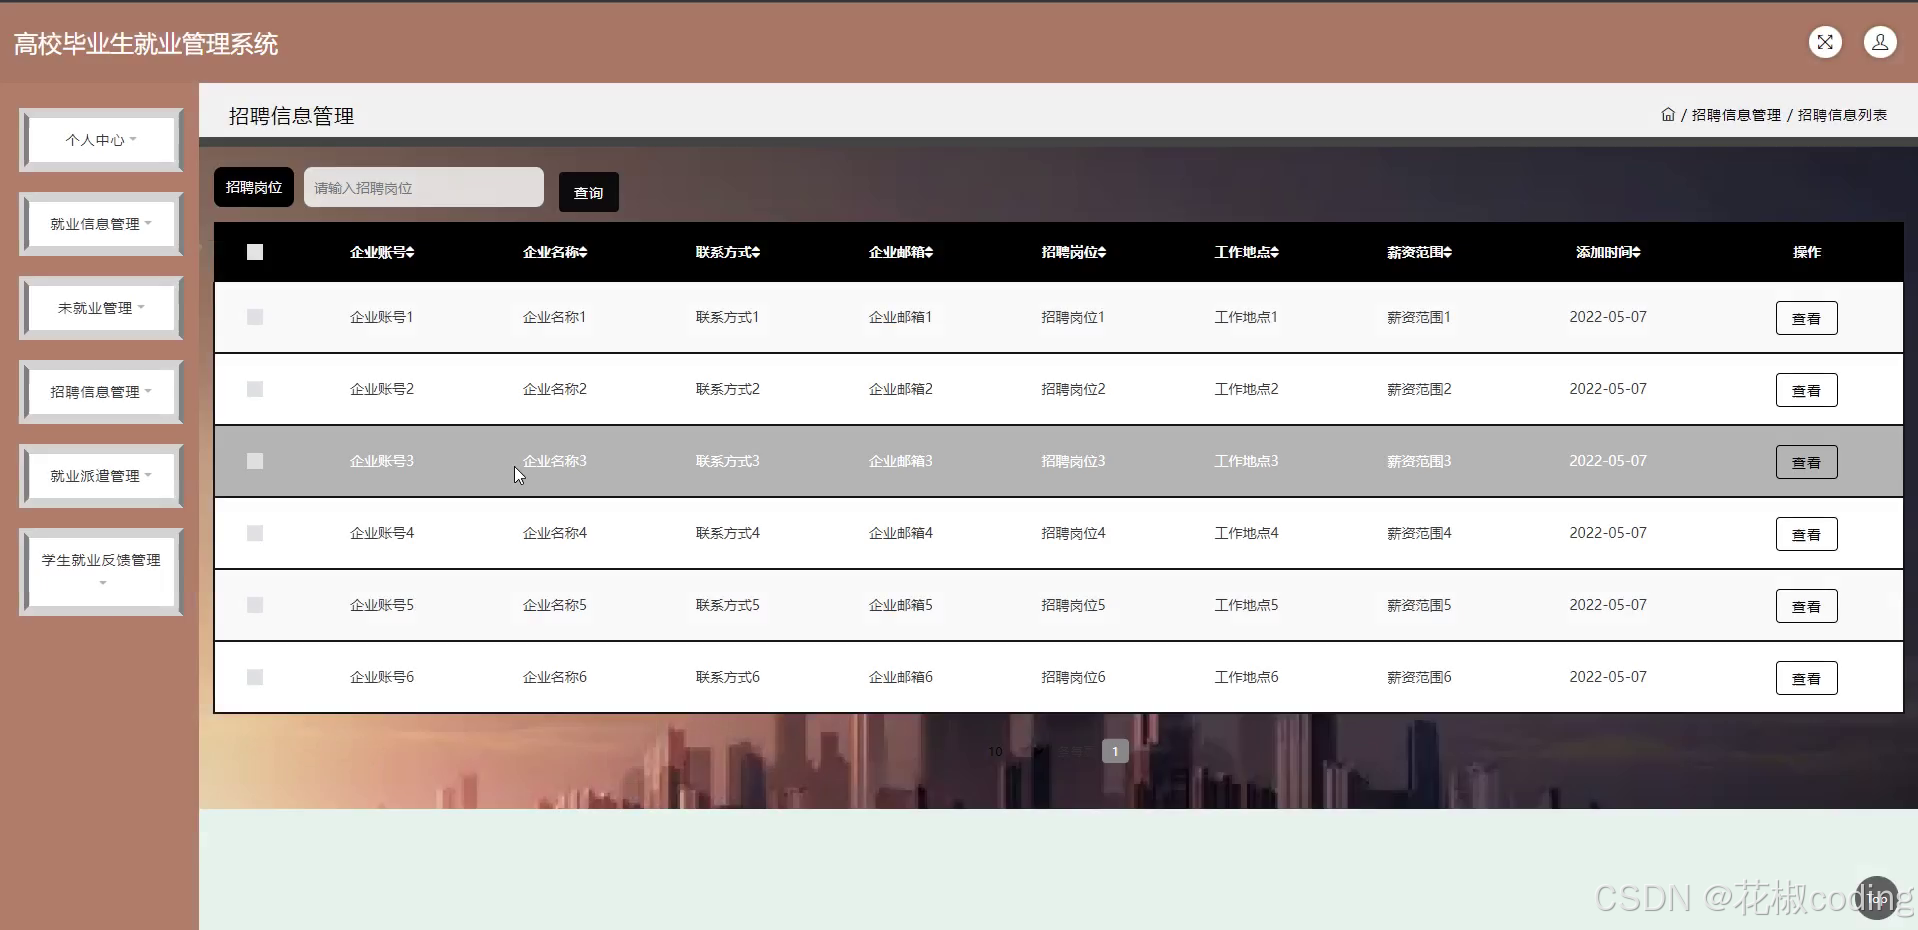This screenshot has width=1918, height=930.
Task: Click the 查询 search button
Action: [x=589, y=192]
